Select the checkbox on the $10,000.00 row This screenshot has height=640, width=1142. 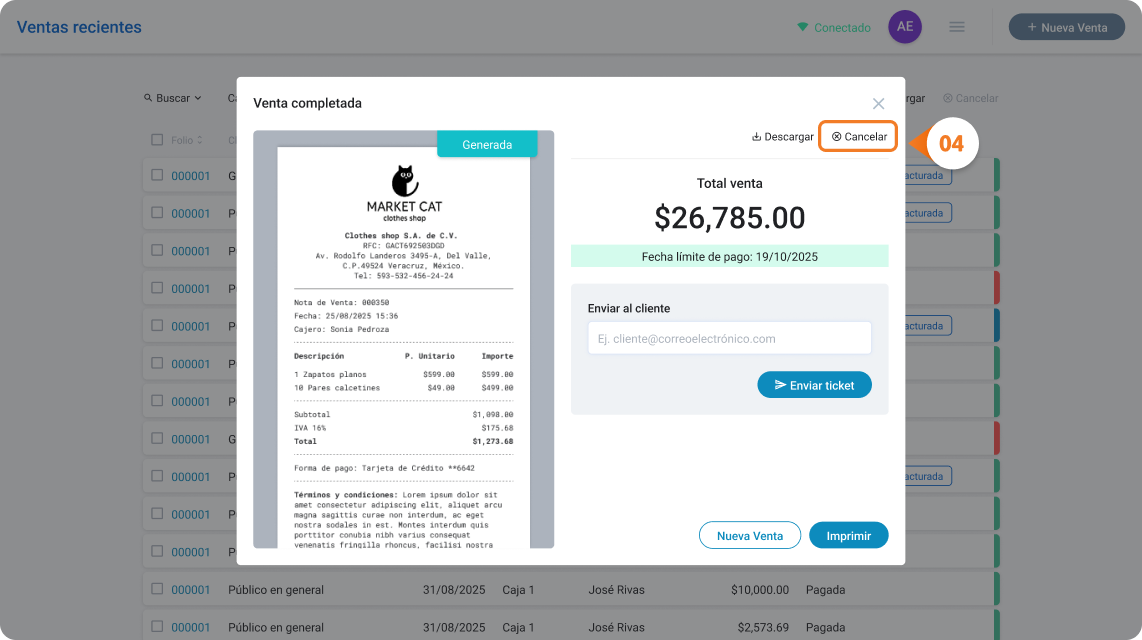pyautogui.click(x=157, y=589)
